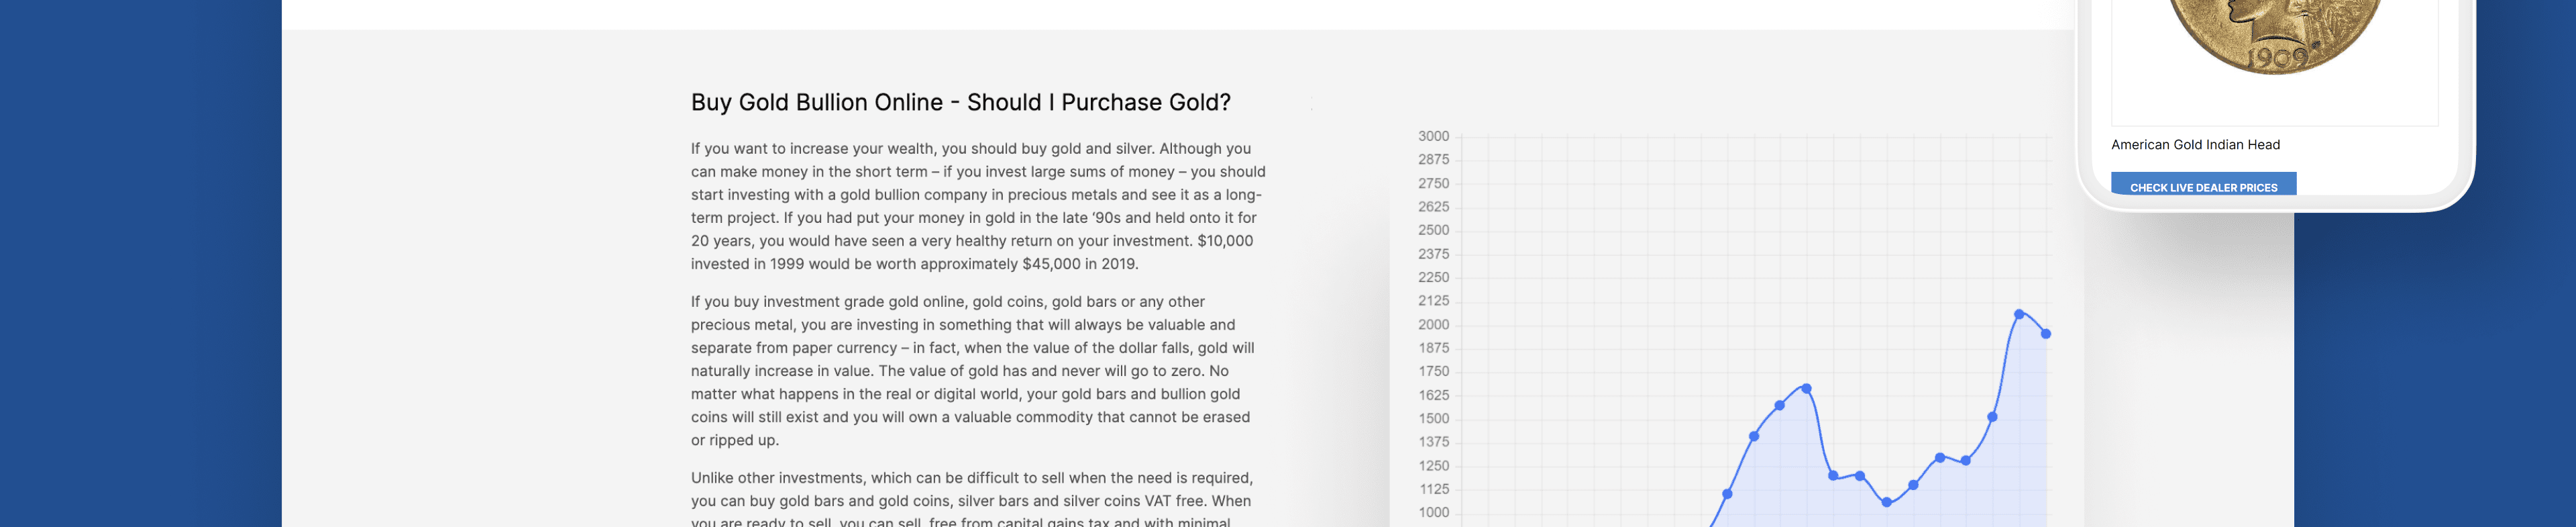The height and width of the screenshot is (527, 2576).
Task: Click the 2000 y-axis label
Action: coord(1433,325)
